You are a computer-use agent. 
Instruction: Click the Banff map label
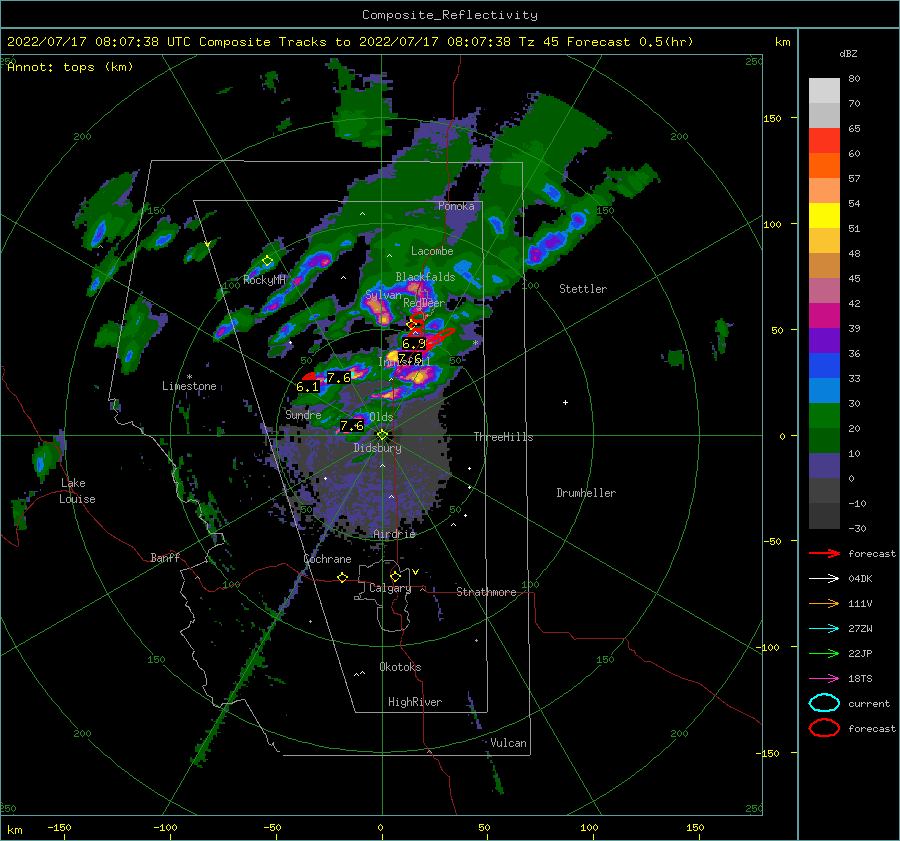(x=165, y=557)
